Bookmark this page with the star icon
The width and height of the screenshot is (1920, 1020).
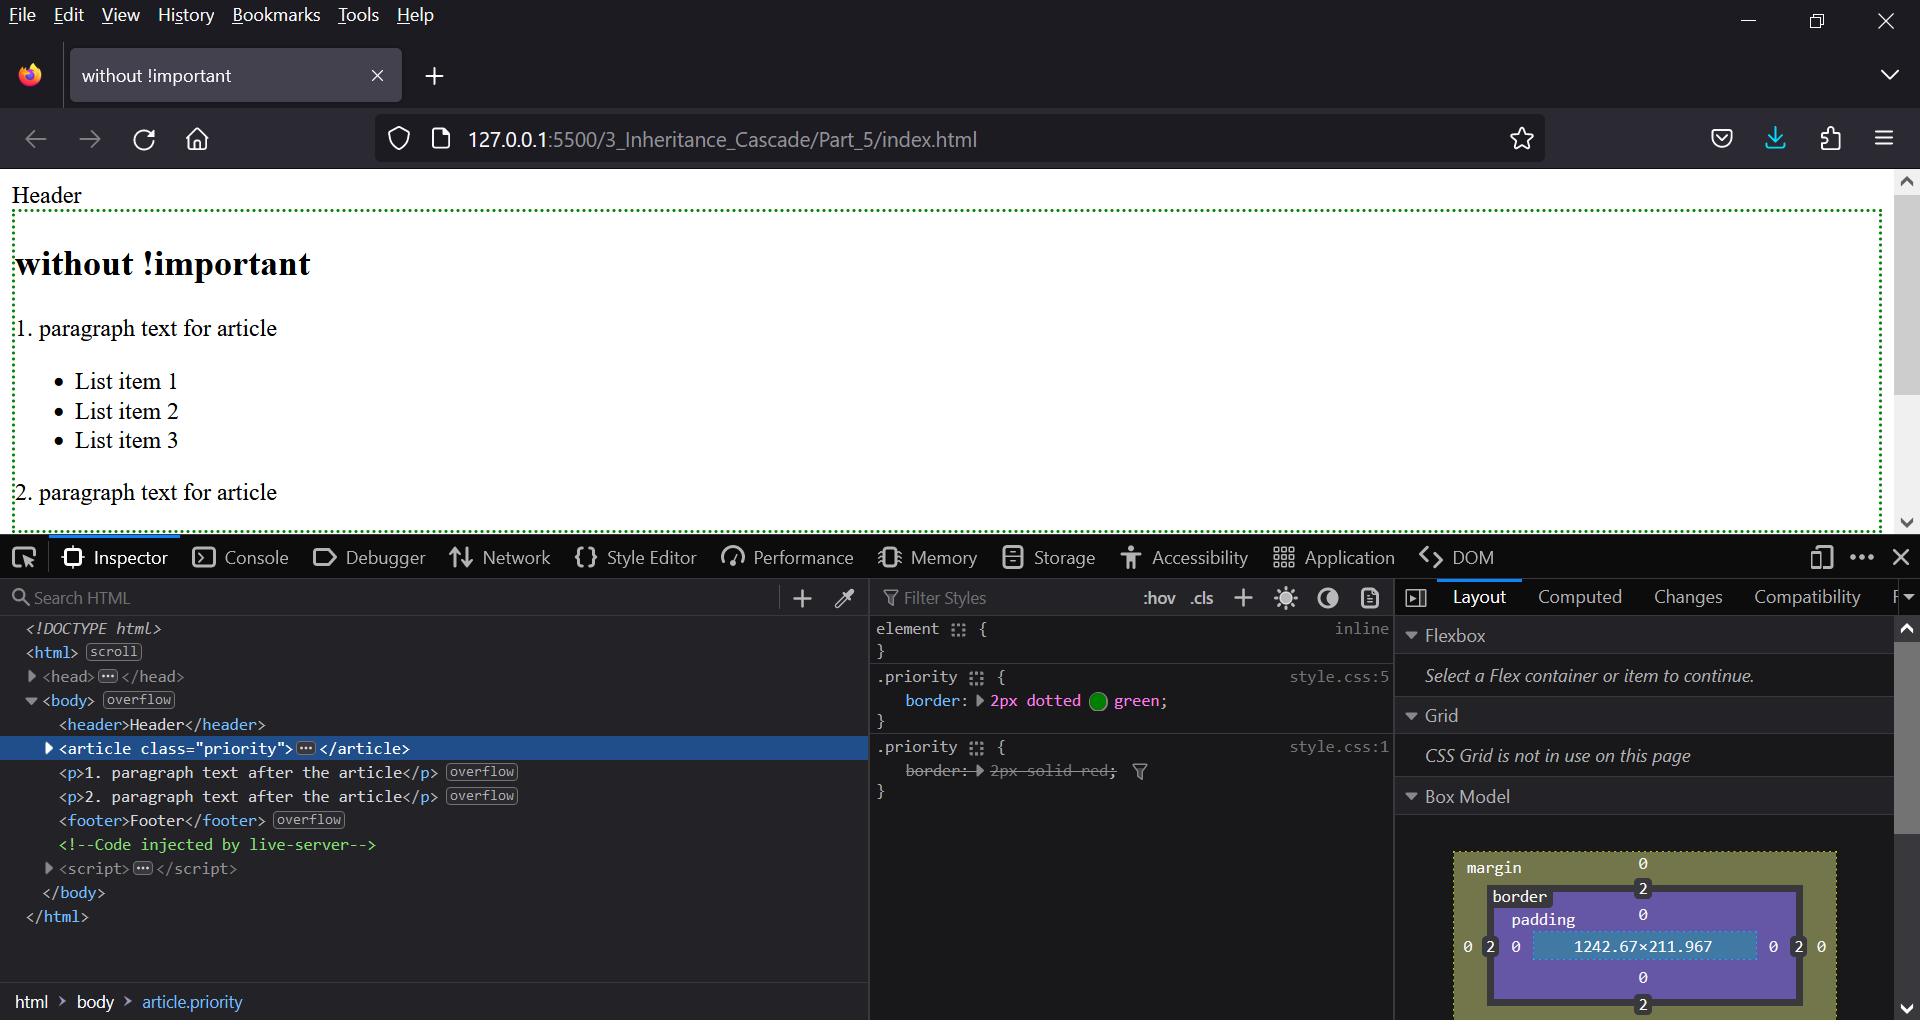(x=1521, y=139)
